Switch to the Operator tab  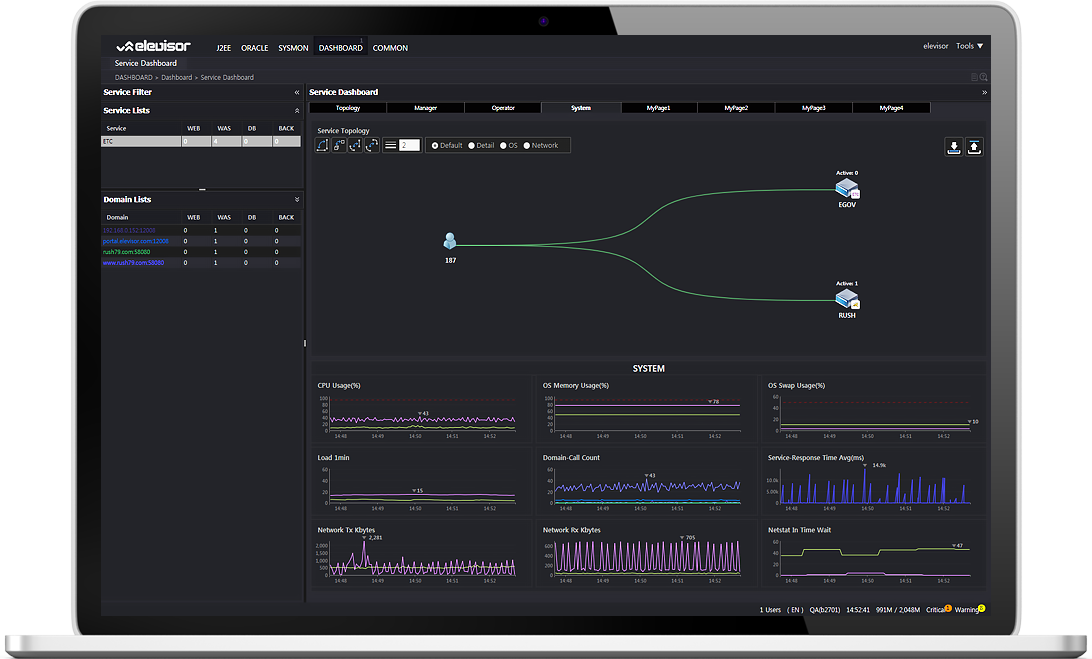tap(503, 108)
